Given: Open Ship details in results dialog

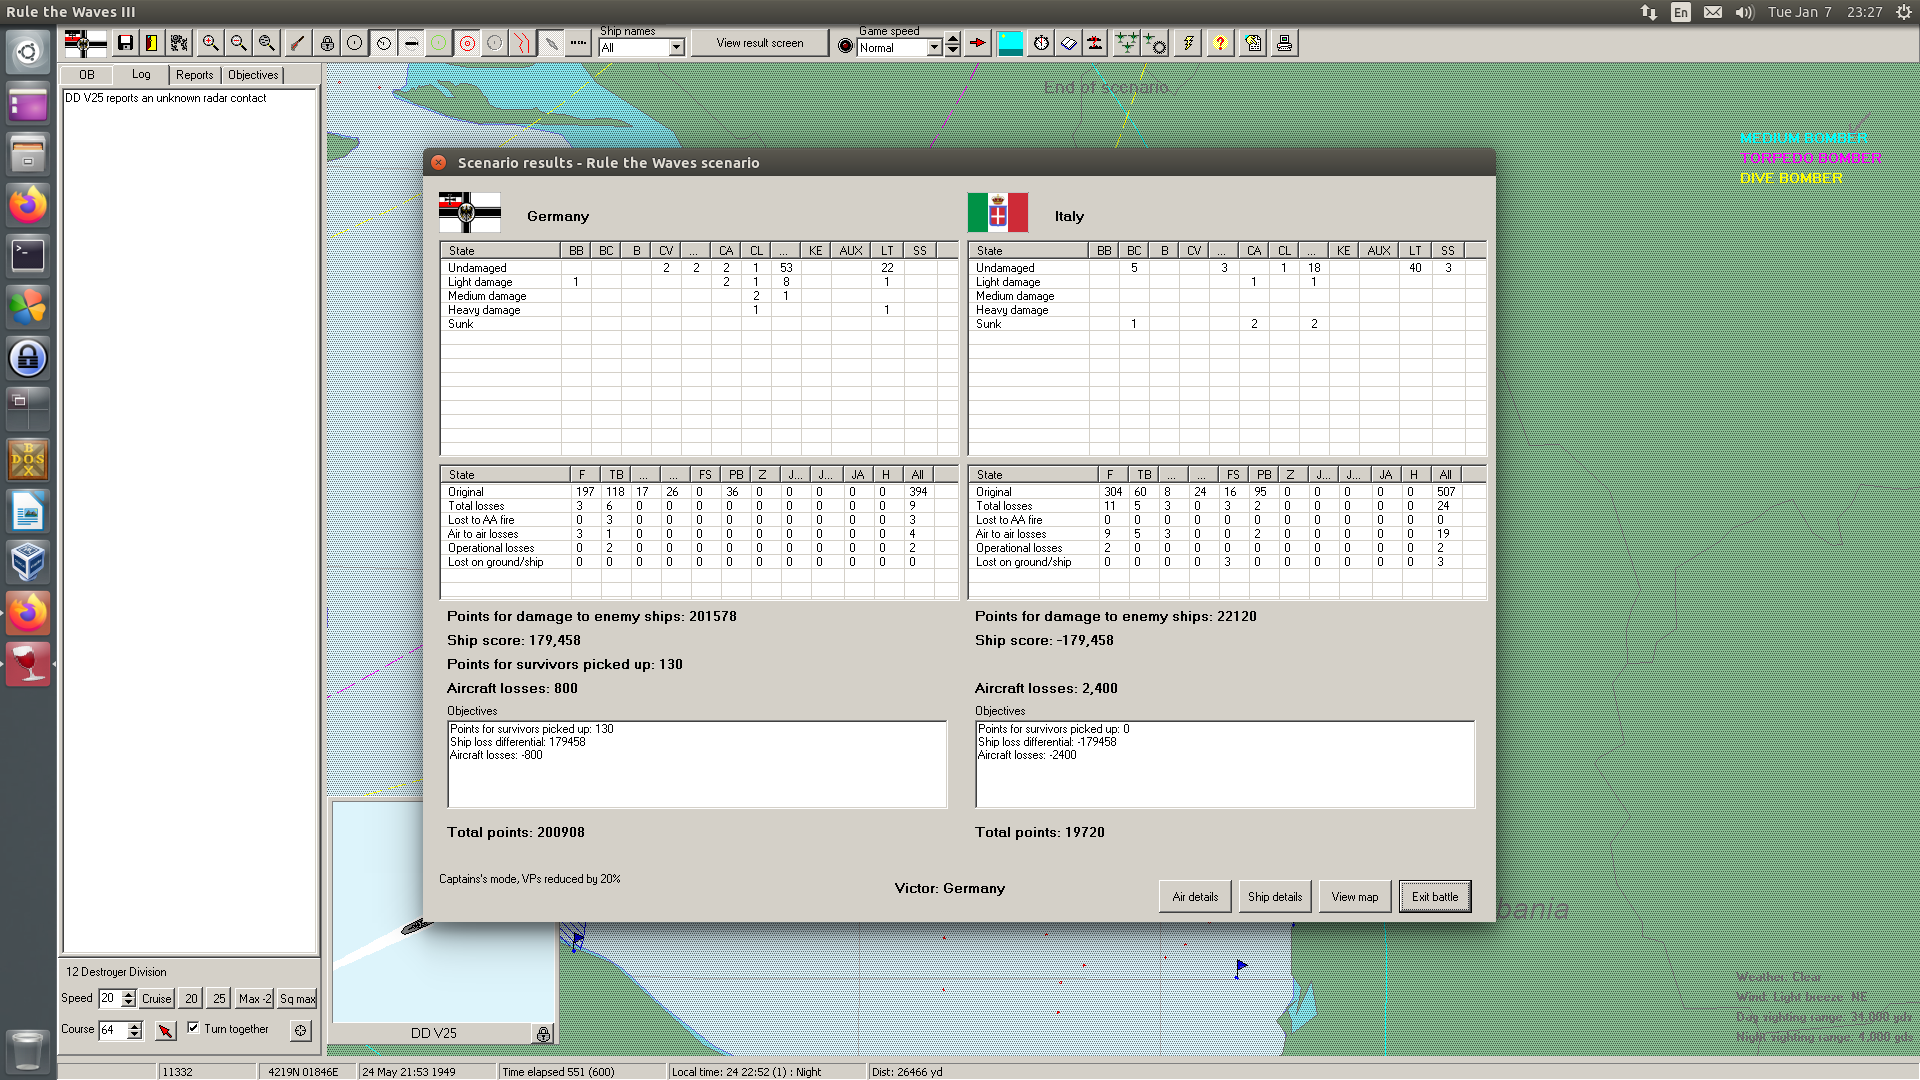Looking at the screenshot, I should pyautogui.click(x=1275, y=897).
